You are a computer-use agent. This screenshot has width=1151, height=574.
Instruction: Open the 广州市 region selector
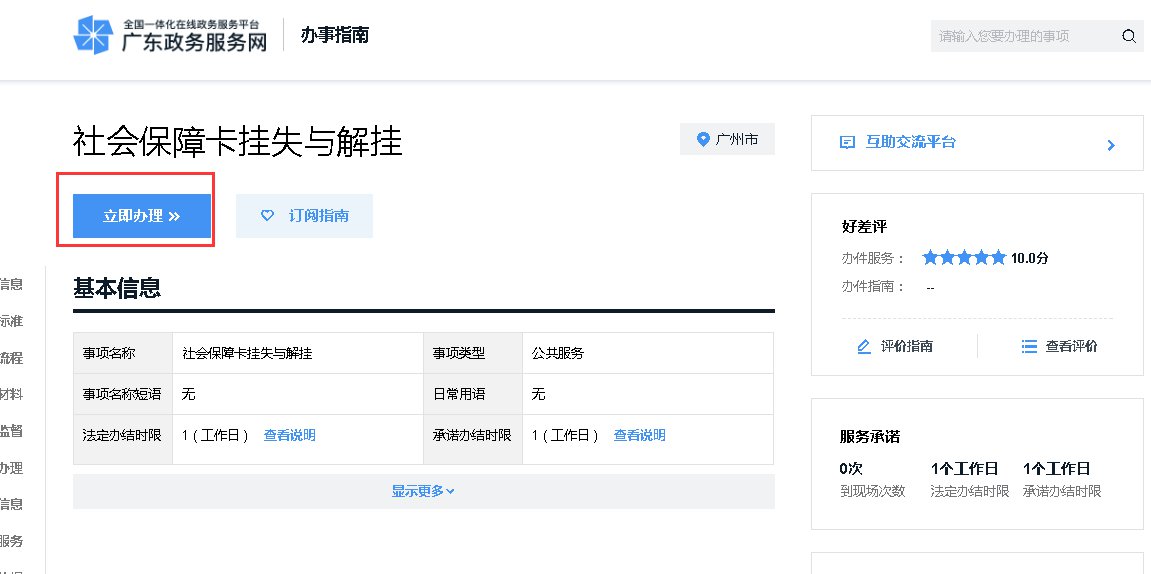(x=728, y=139)
